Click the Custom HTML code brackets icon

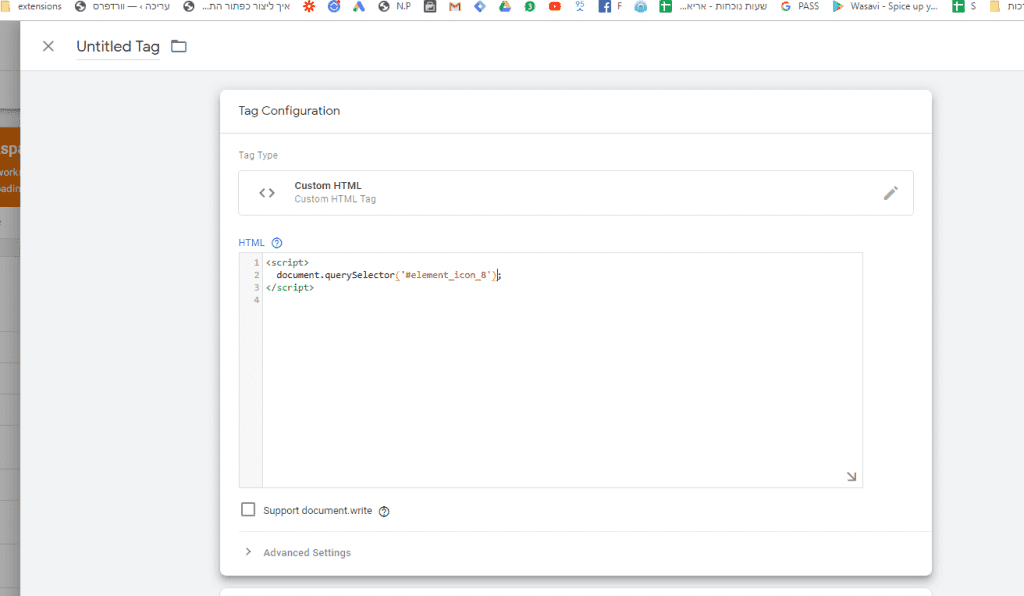tap(267, 193)
